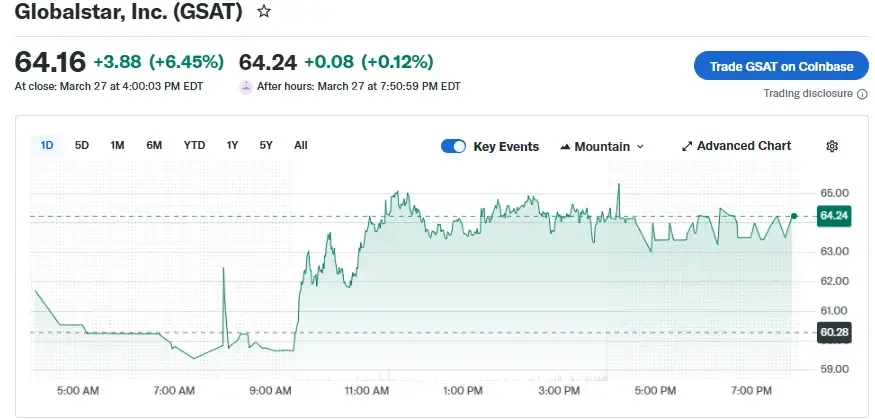Select the 1D time range tab
The width and height of the screenshot is (875, 419).
tap(47, 146)
